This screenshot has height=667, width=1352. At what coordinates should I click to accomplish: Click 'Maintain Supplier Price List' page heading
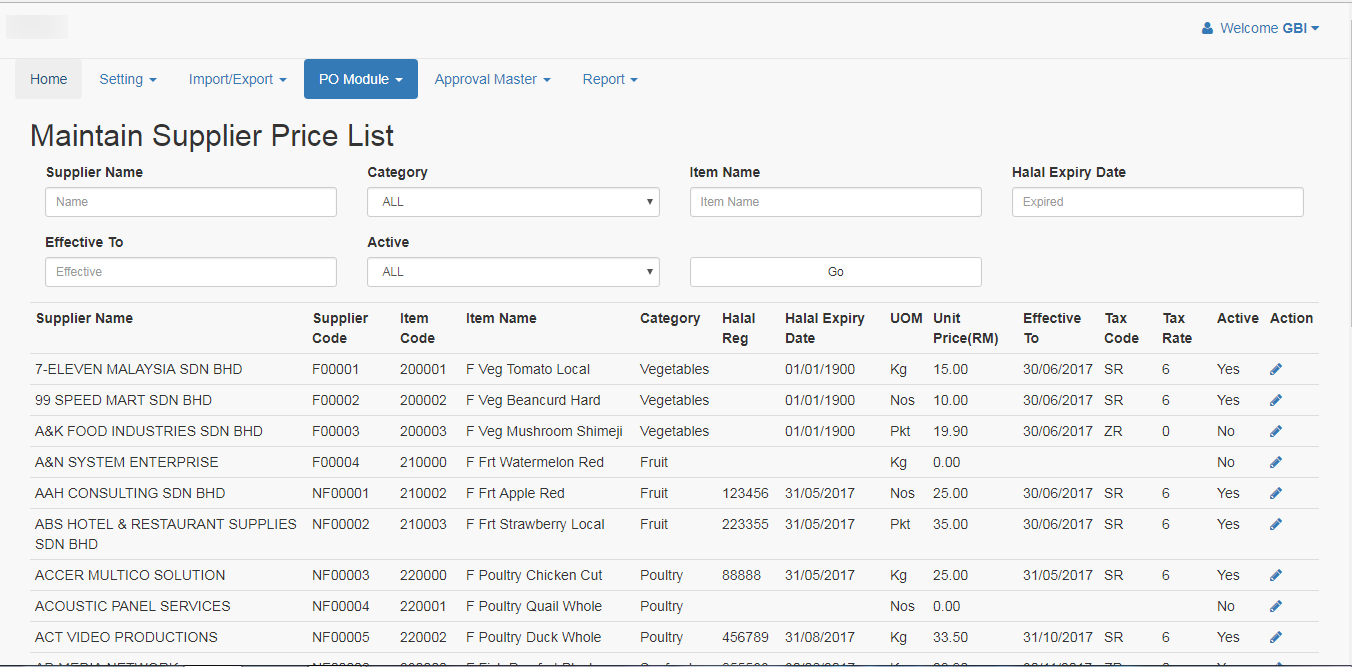[x=212, y=136]
